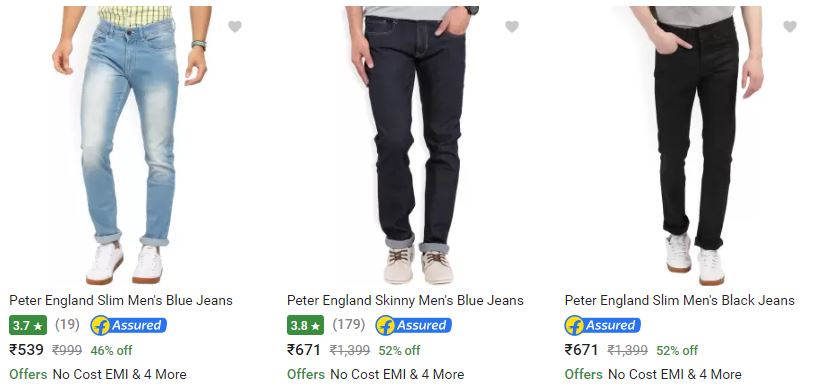Open Peter England Skinny Men's Blue Jeans
The height and width of the screenshot is (392, 826).
tap(405, 300)
